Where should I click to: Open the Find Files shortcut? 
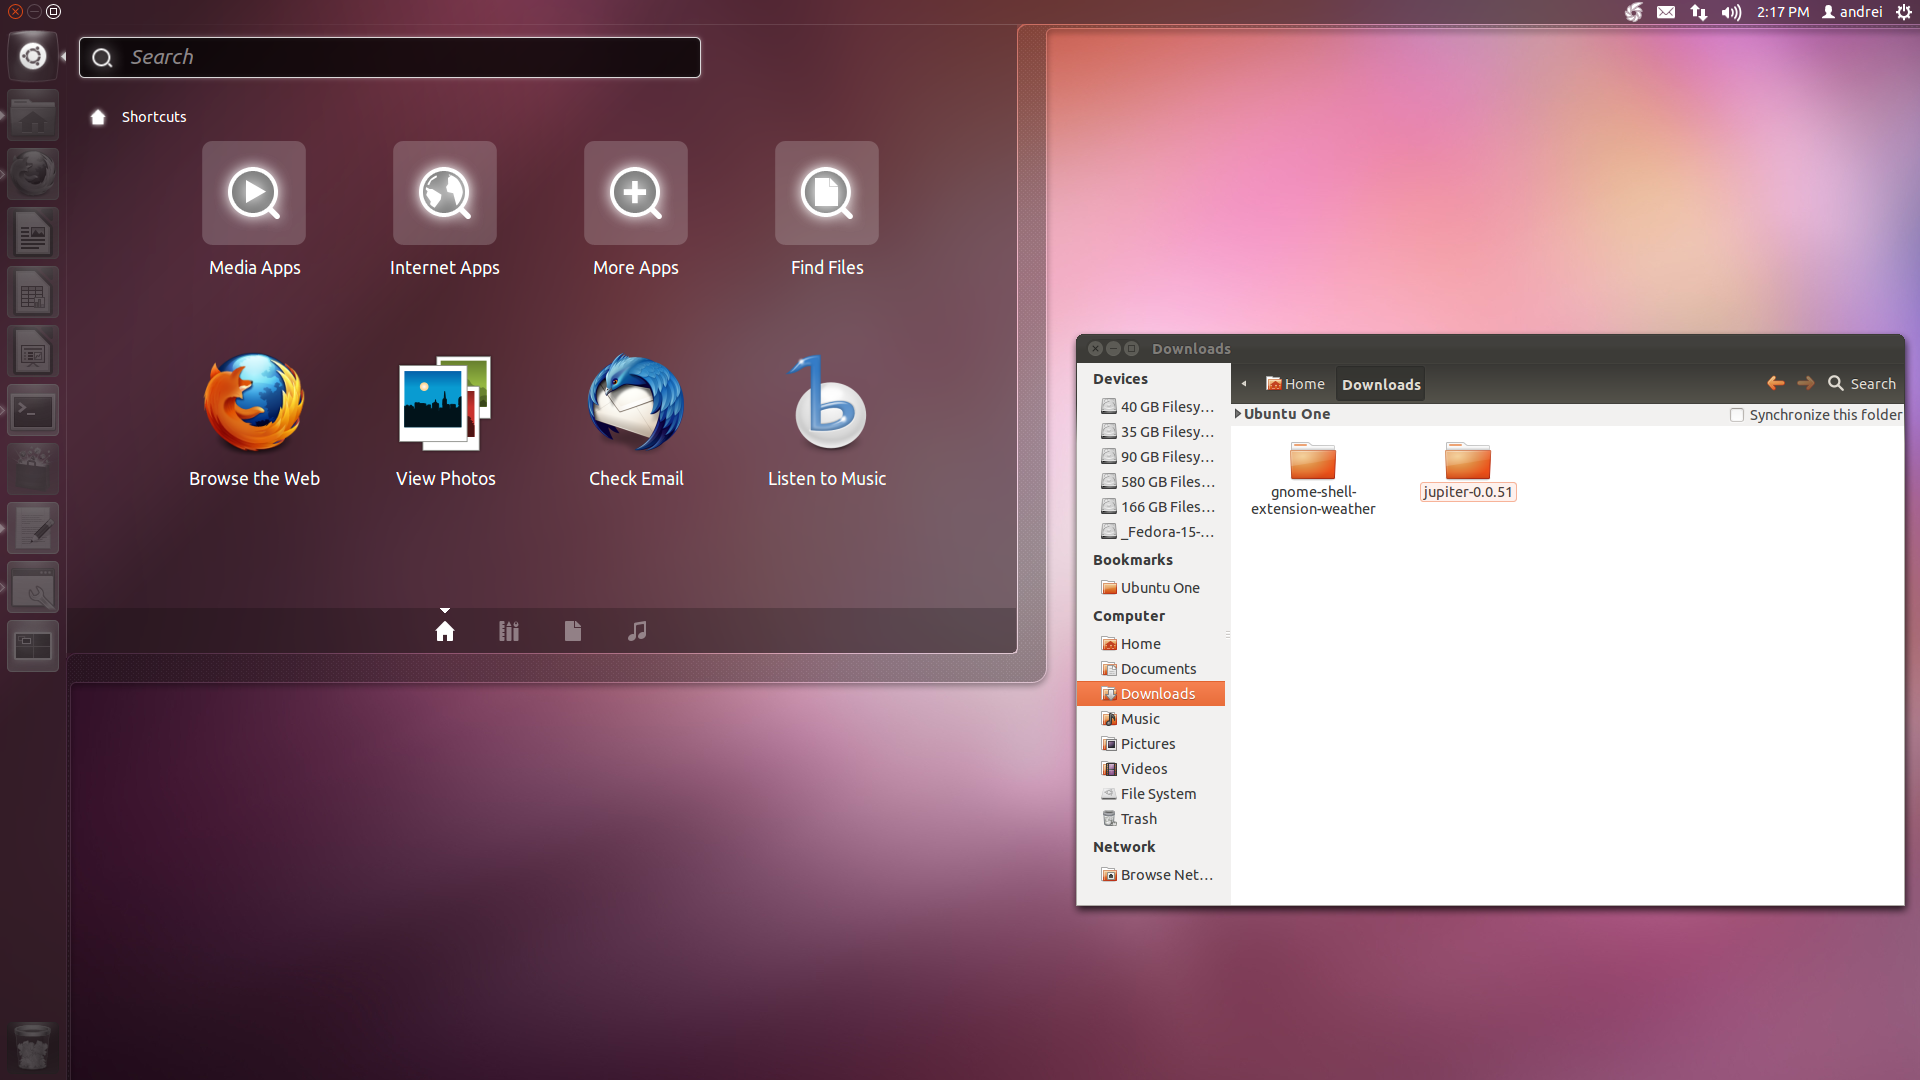click(x=827, y=193)
